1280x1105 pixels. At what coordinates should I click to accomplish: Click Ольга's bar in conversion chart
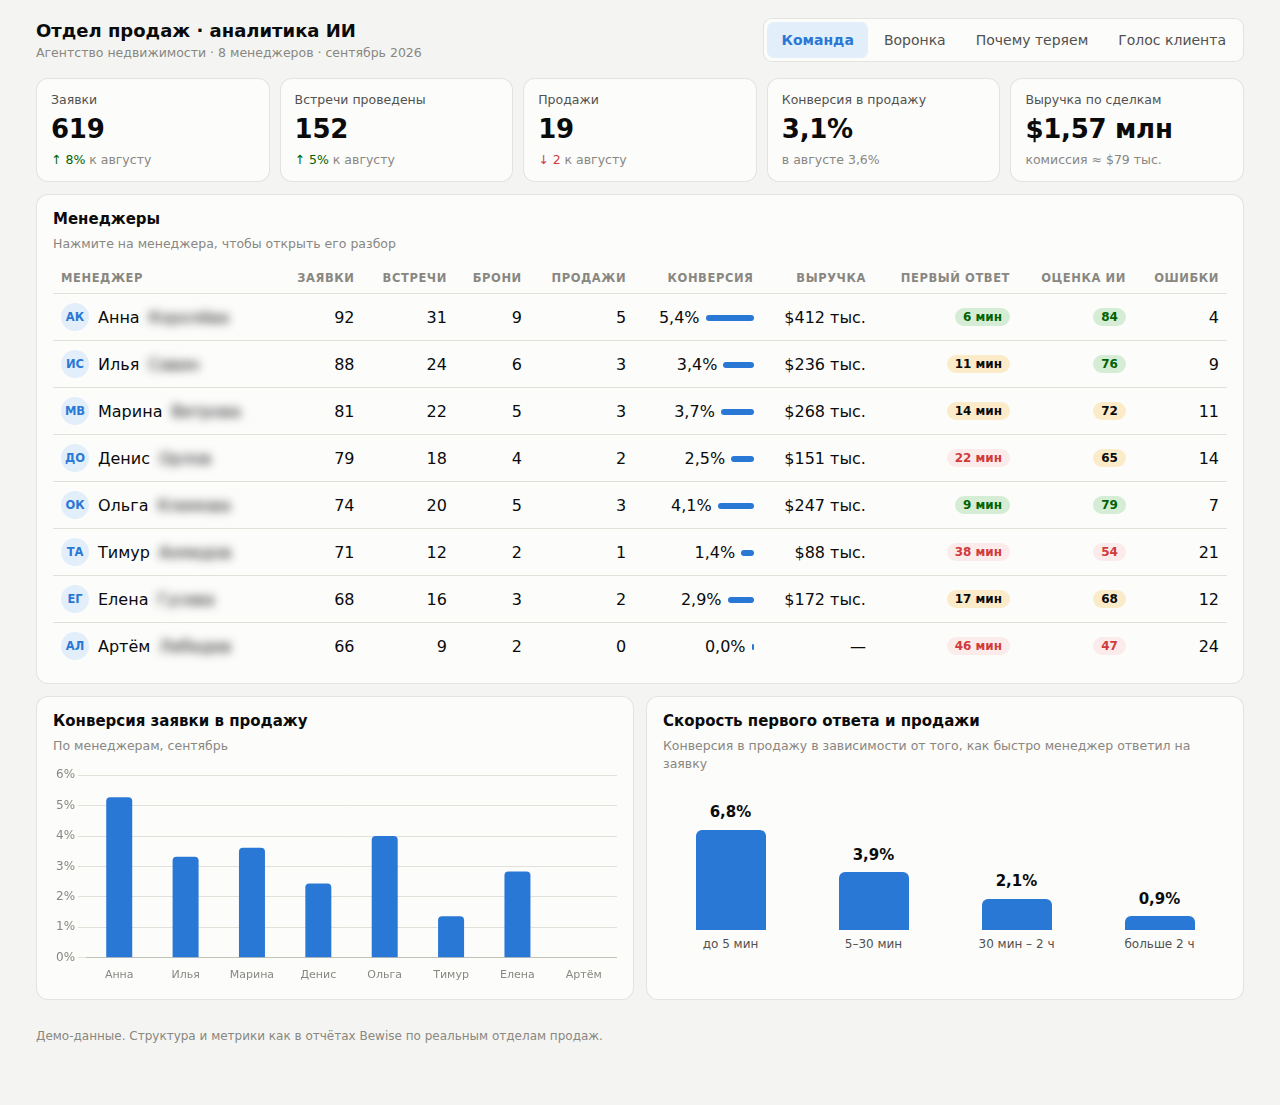384,896
